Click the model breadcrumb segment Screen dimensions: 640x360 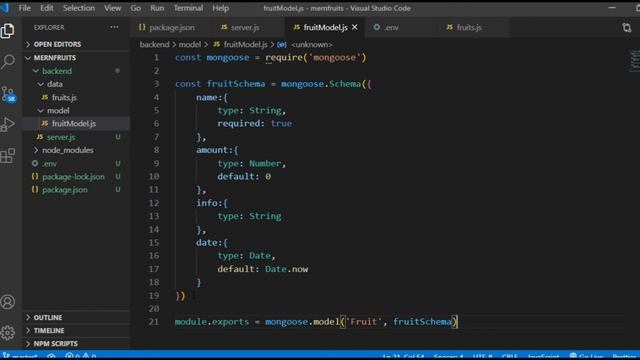[x=190, y=44]
